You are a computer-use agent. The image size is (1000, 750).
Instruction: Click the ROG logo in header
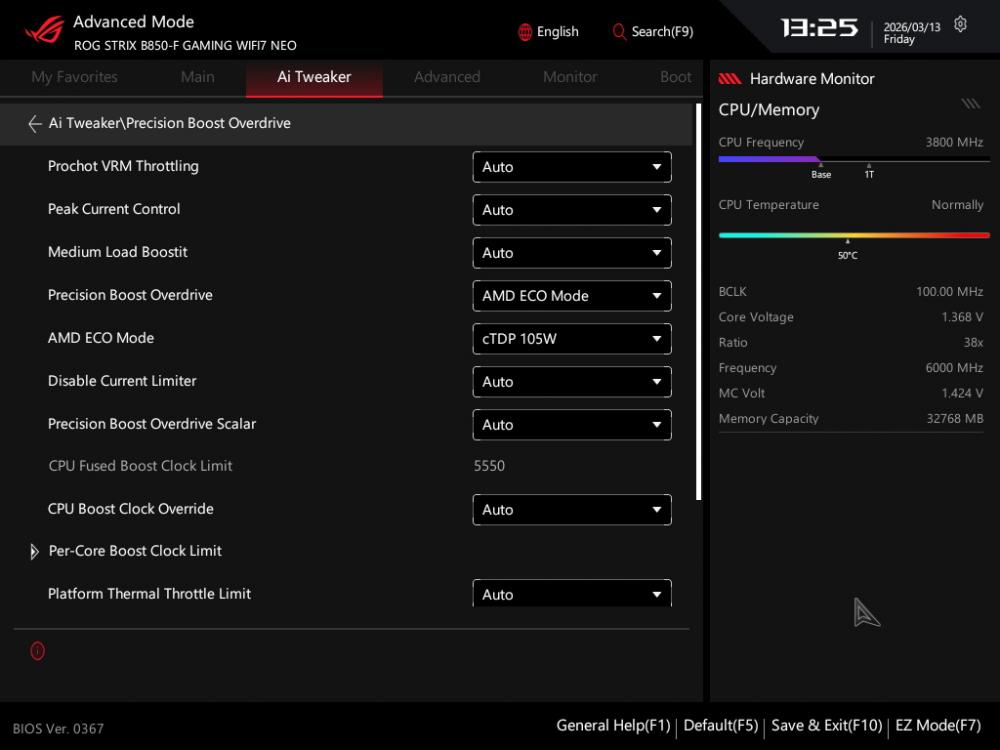click(43, 30)
